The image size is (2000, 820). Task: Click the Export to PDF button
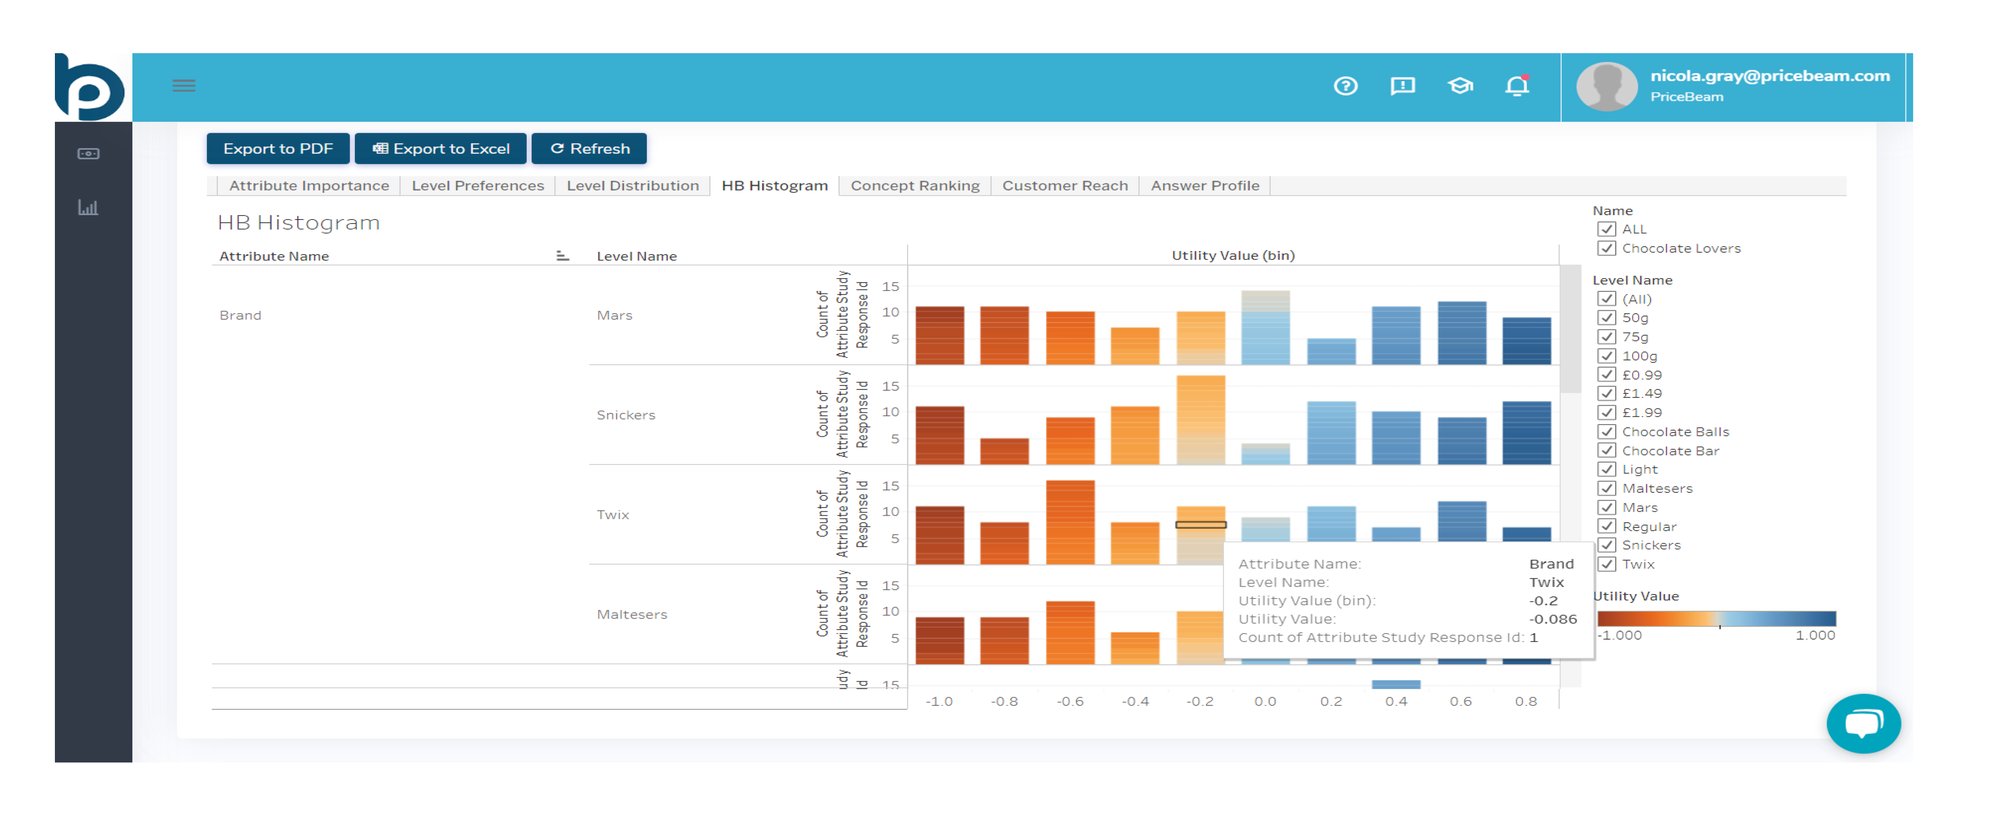coord(278,148)
